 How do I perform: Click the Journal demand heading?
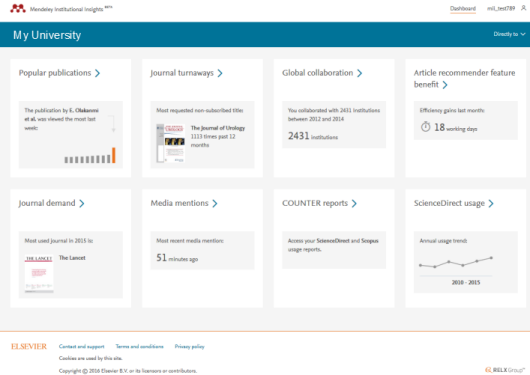[x=47, y=203]
